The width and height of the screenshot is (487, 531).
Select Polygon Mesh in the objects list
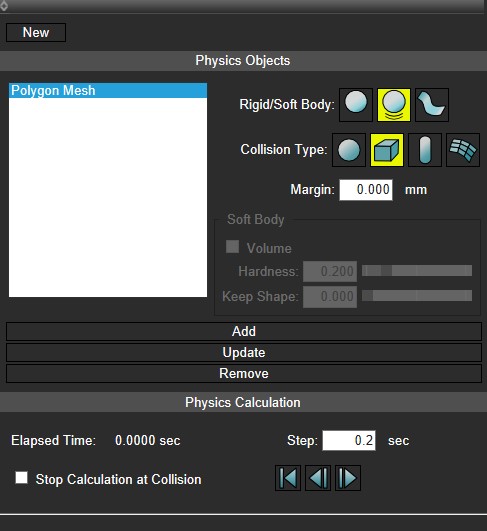108,91
